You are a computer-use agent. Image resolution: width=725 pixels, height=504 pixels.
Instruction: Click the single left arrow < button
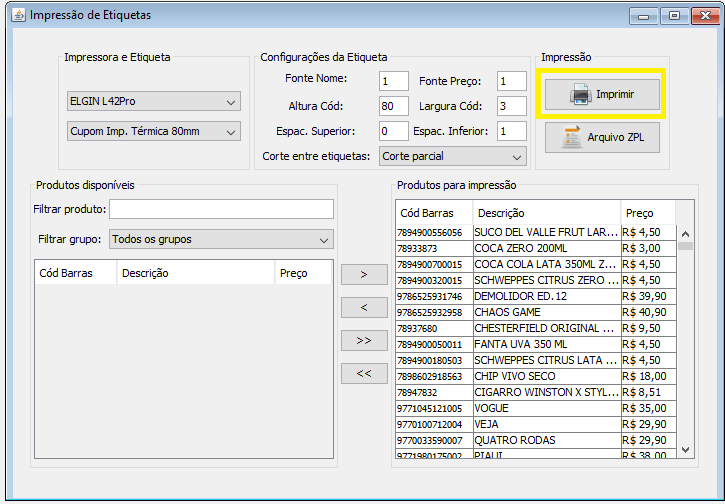pos(364,307)
